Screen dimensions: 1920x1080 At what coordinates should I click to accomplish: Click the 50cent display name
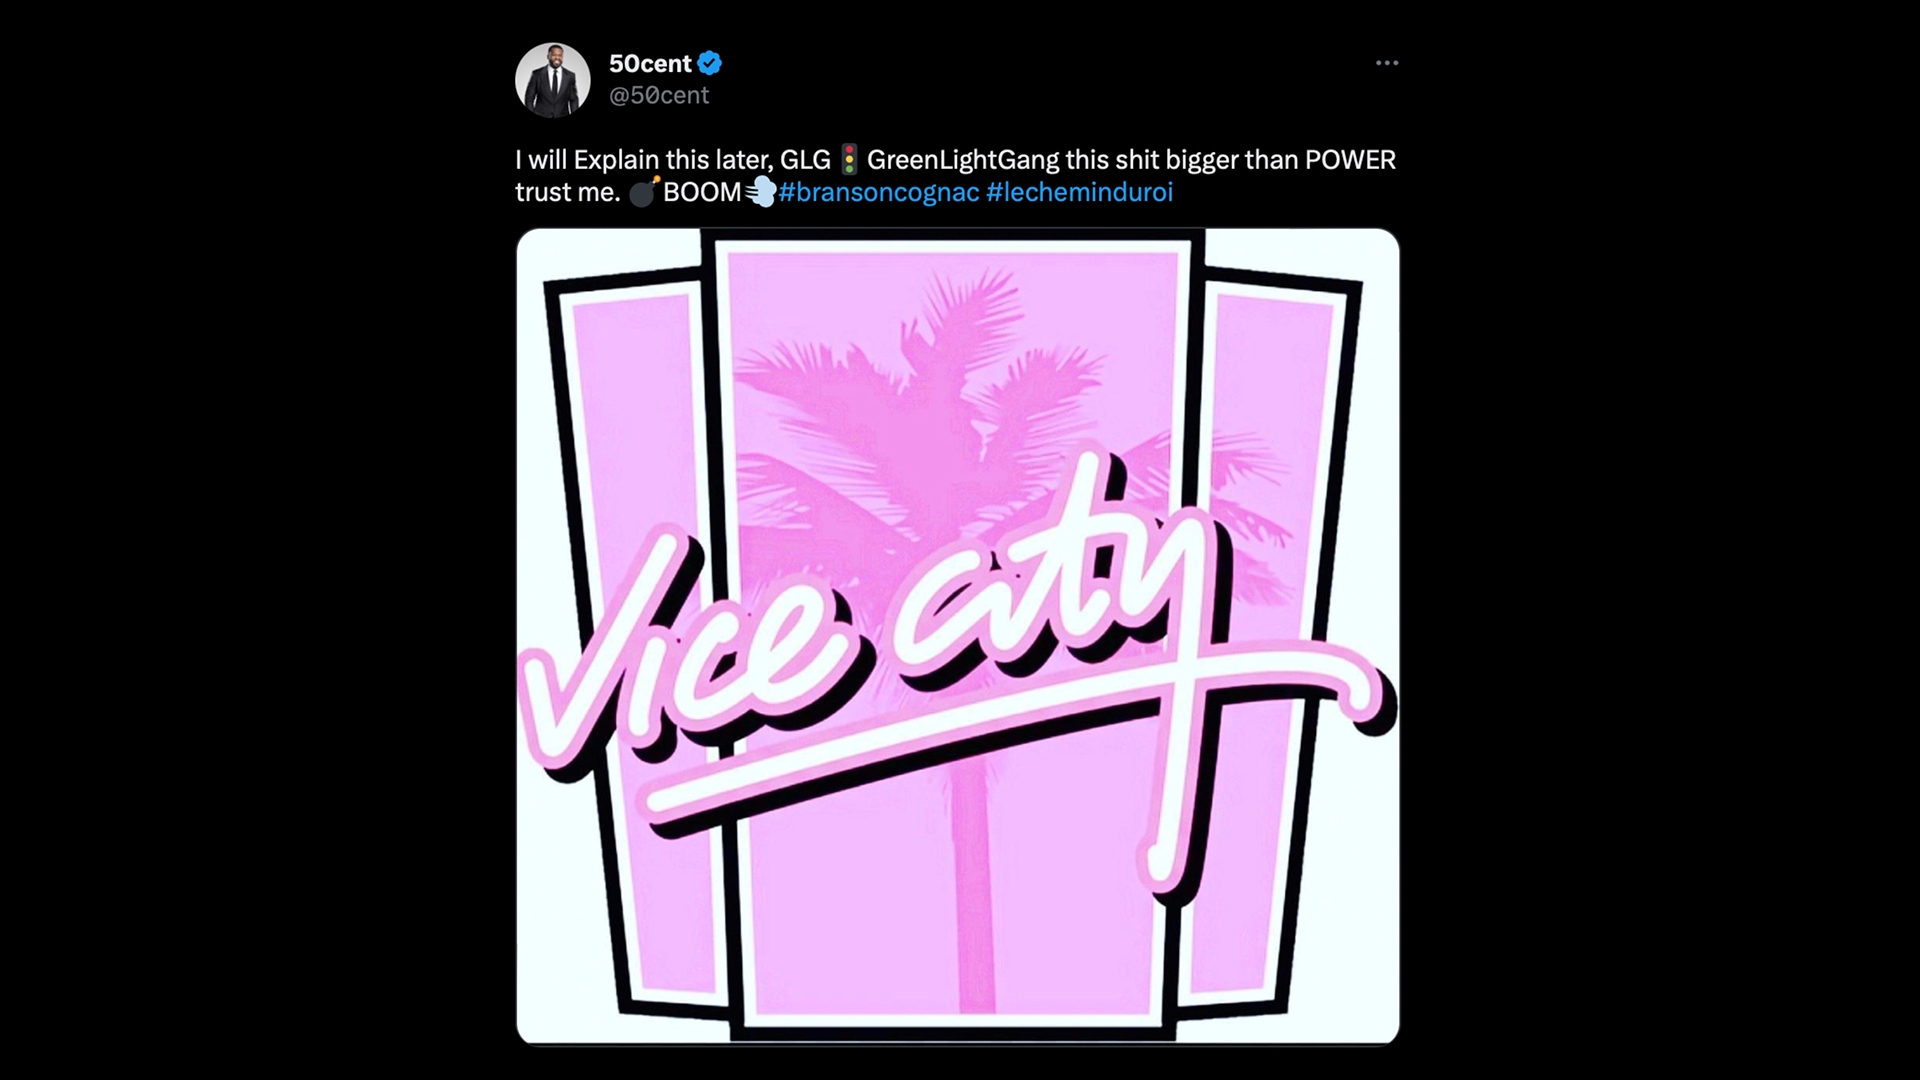pos(650,63)
